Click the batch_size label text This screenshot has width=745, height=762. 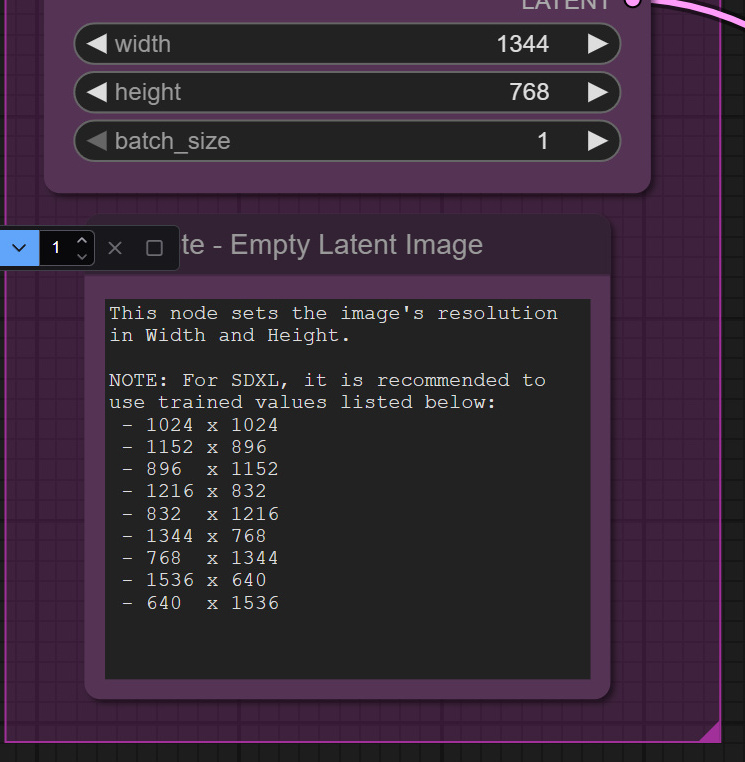pos(173,141)
